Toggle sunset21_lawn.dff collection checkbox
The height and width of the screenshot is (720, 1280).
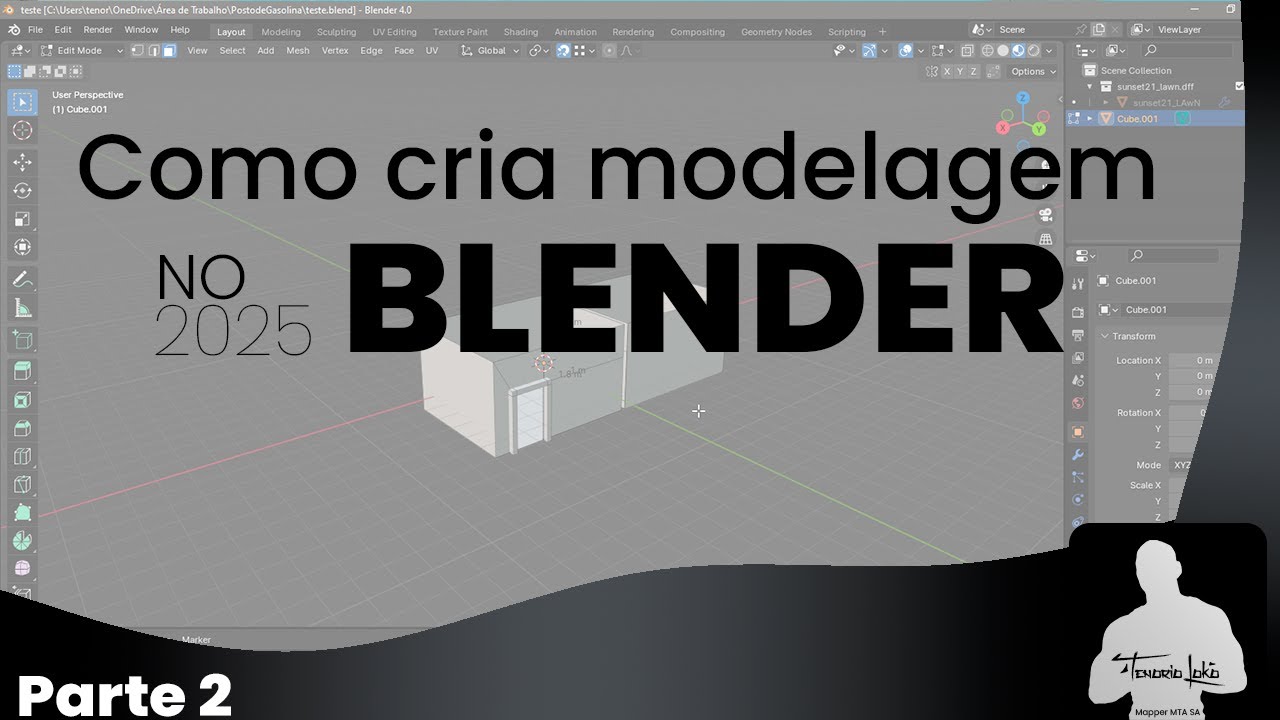coord(1240,86)
